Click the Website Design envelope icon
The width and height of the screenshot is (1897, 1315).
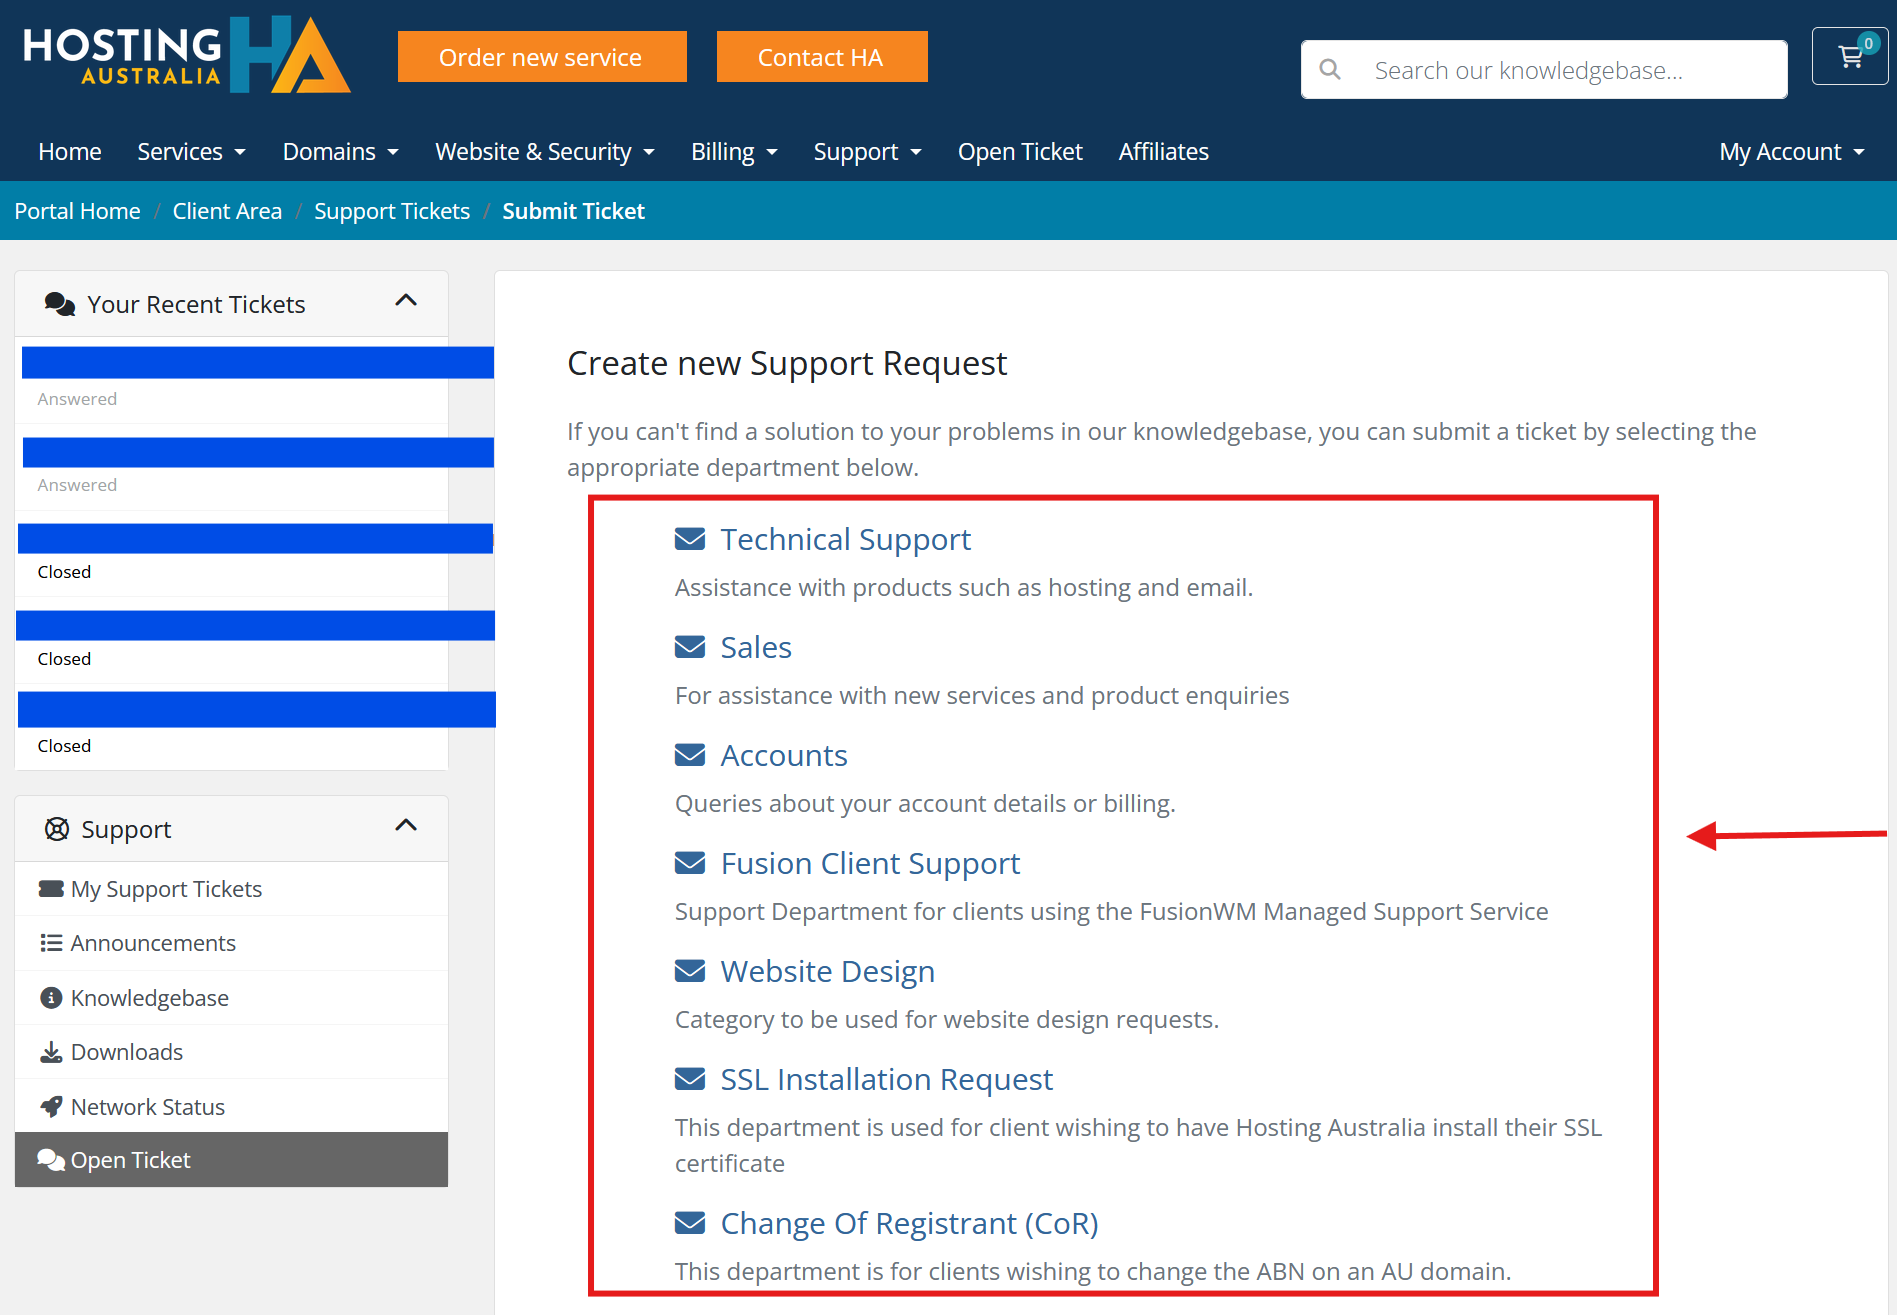[690, 971]
